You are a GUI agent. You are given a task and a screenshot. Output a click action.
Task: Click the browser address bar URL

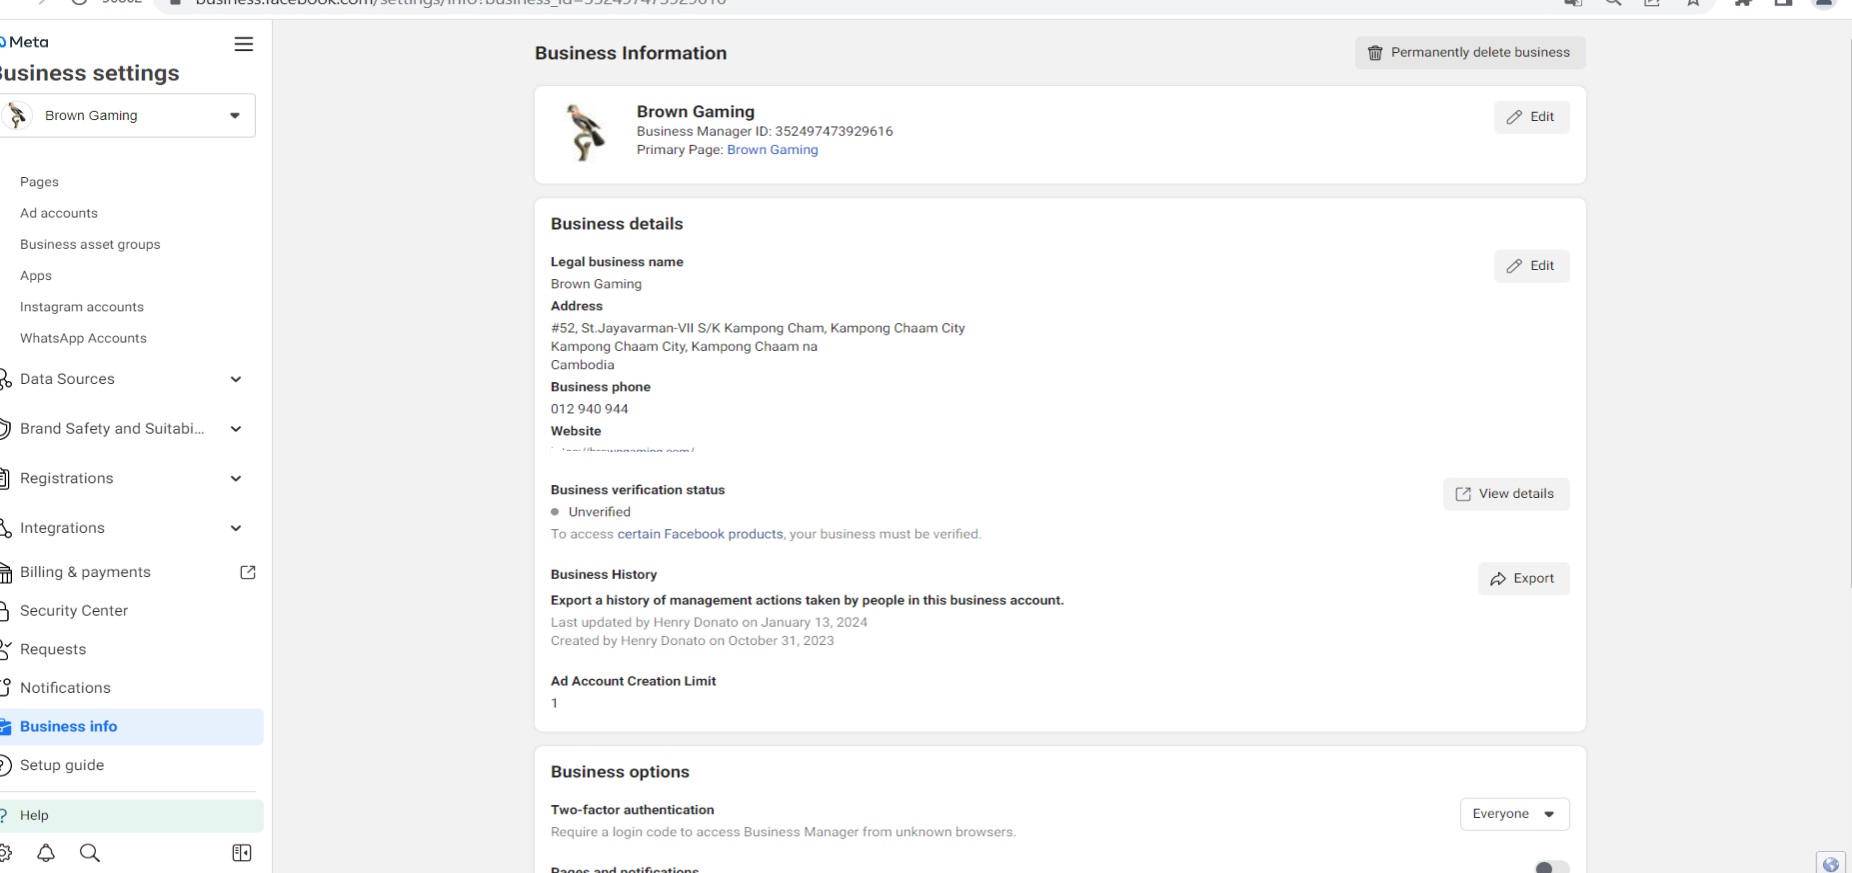pos(460,3)
